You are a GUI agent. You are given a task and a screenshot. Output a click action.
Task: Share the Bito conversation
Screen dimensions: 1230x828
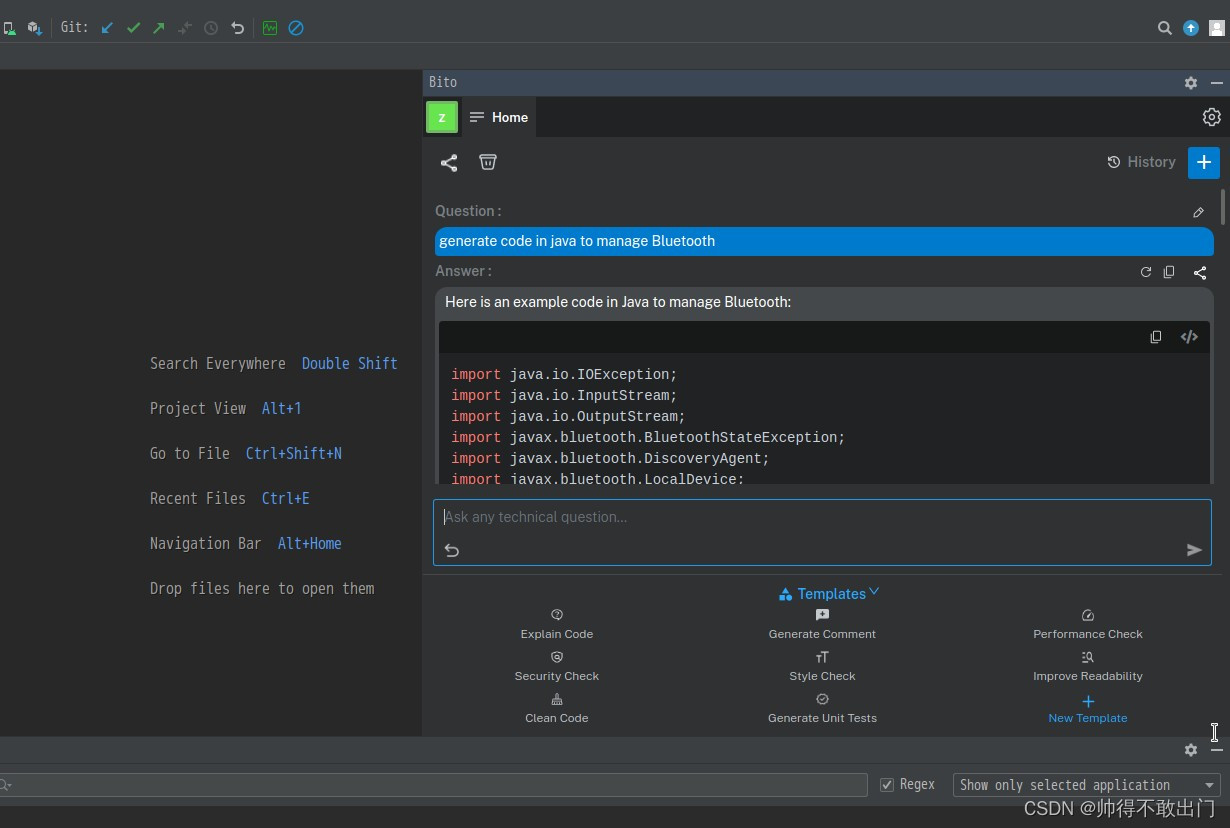[449, 162]
